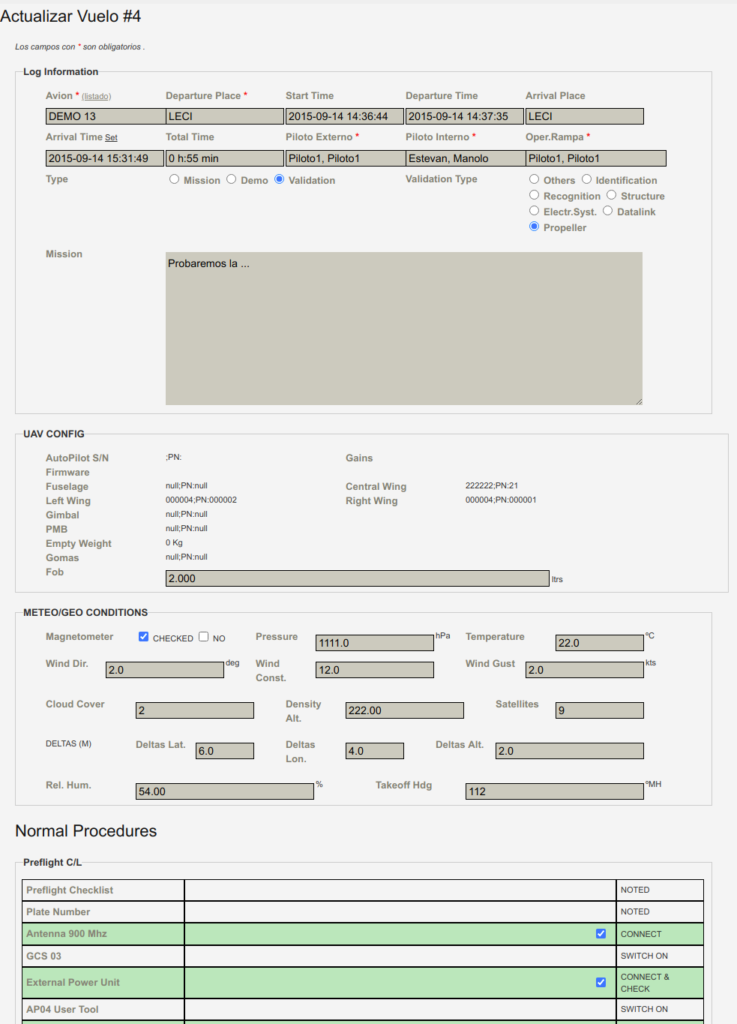737x1024 pixels.
Task: Click the Departure Place field
Action: [224, 117]
